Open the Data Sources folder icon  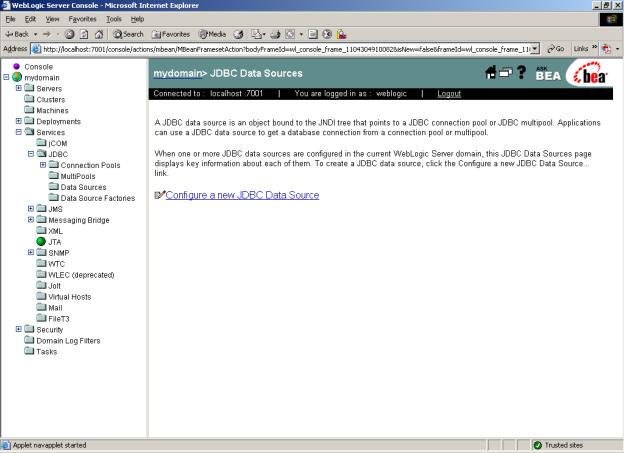click(53, 187)
